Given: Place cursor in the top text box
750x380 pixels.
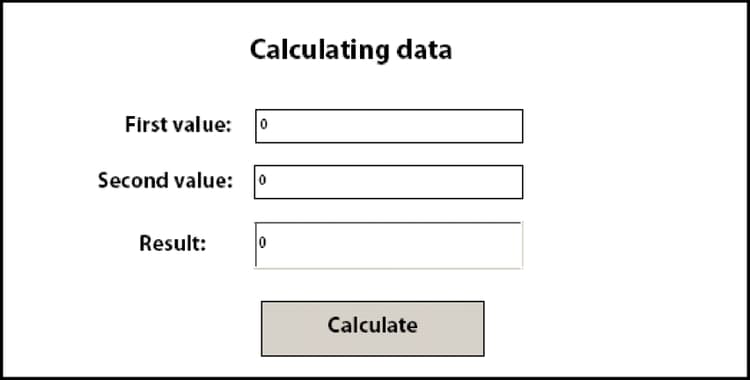Looking at the screenshot, I should coord(389,126).
